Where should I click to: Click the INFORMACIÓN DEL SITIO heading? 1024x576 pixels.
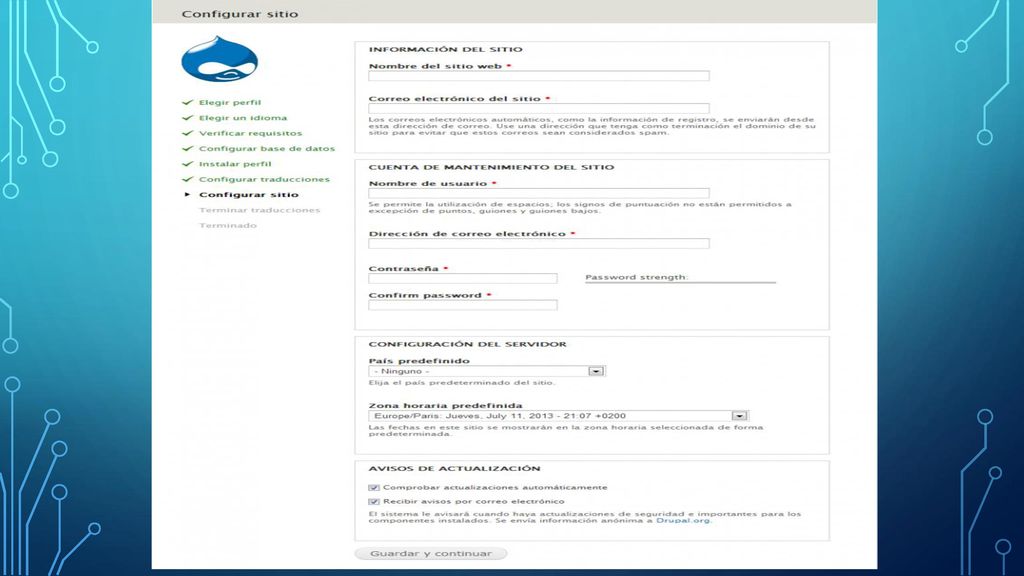pyautogui.click(x=445, y=50)
